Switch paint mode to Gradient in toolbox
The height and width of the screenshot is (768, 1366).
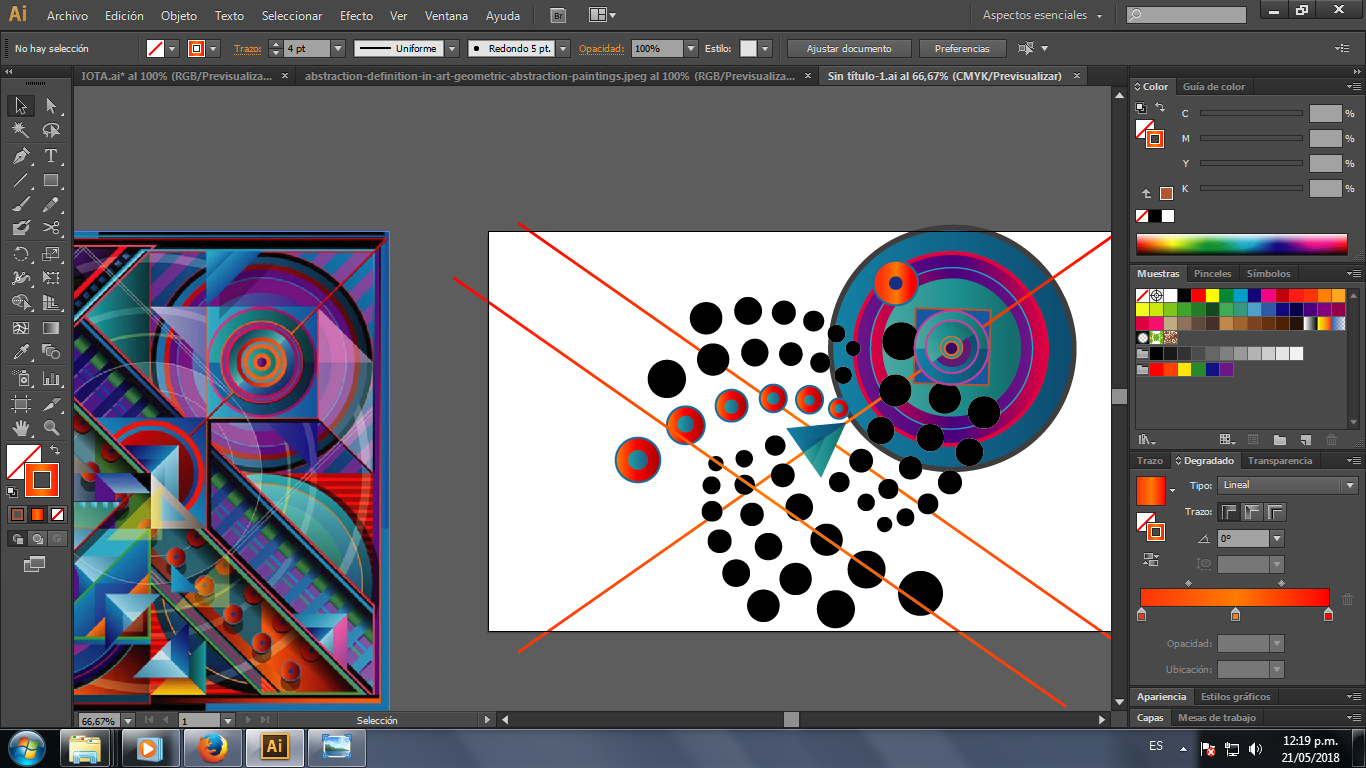[37, 514]
